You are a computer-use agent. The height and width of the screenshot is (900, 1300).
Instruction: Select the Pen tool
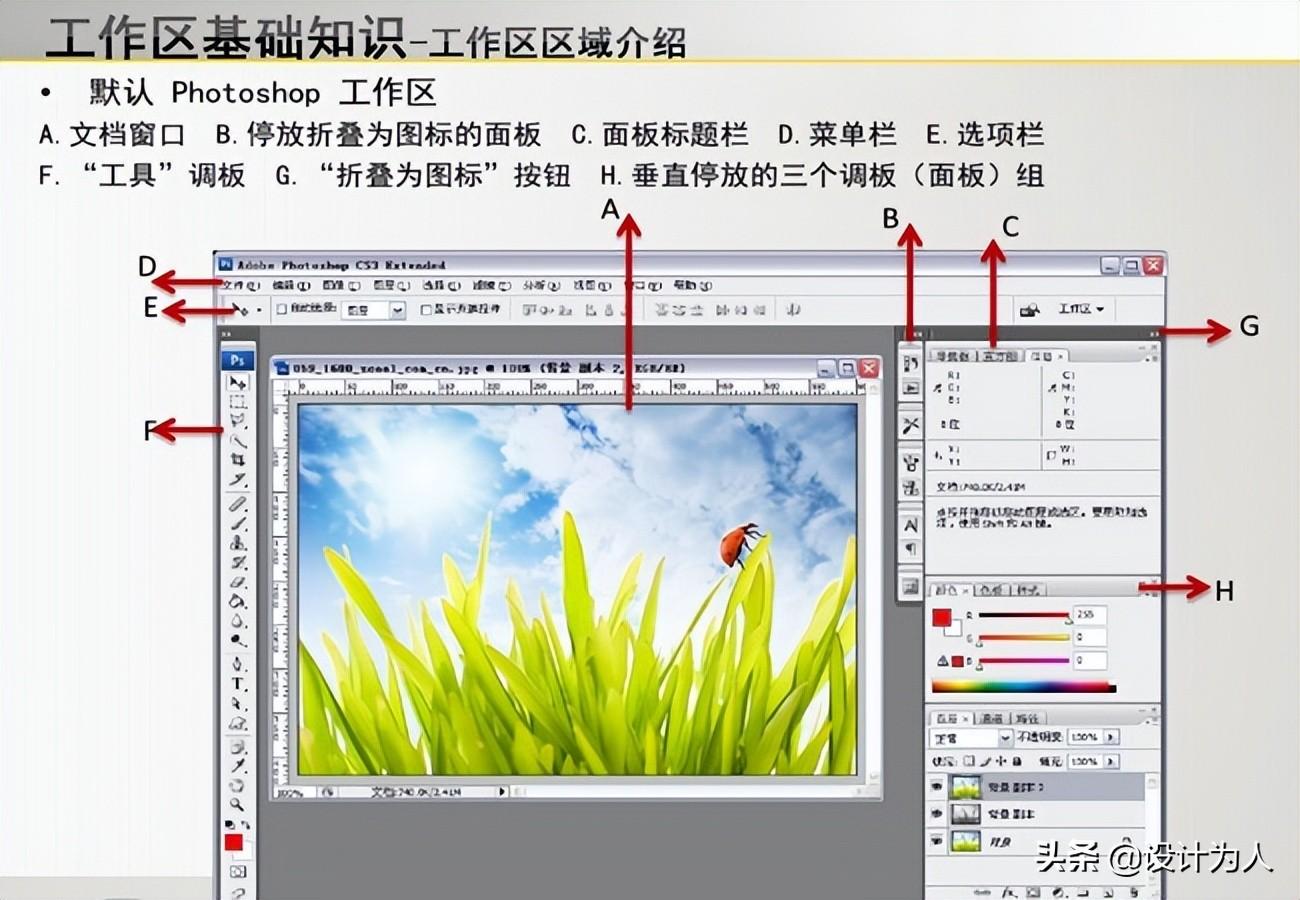238,663
